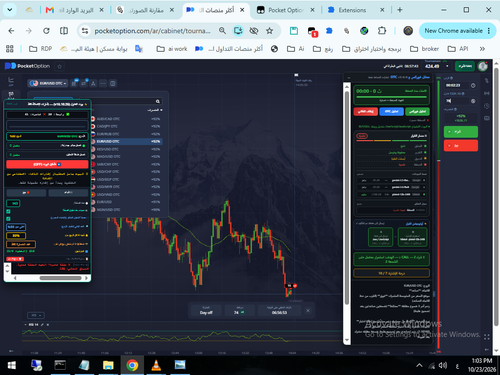Show more bookmarks with the chevron
Image resolution: width=500 pixels, height=375 pixels.
click(482, 49)
